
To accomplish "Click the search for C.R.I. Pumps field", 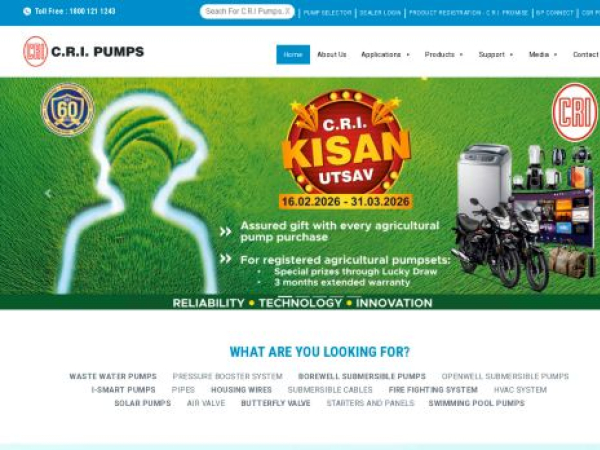I will pos(247,11).
